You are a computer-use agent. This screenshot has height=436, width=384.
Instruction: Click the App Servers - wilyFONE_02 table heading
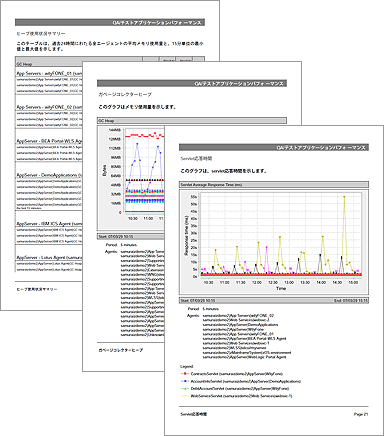coord(49,107)
